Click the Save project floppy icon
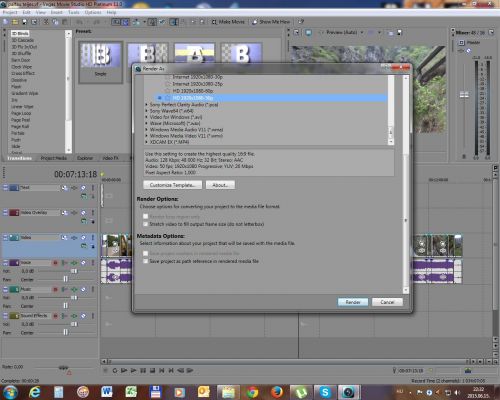 point(24,22)
